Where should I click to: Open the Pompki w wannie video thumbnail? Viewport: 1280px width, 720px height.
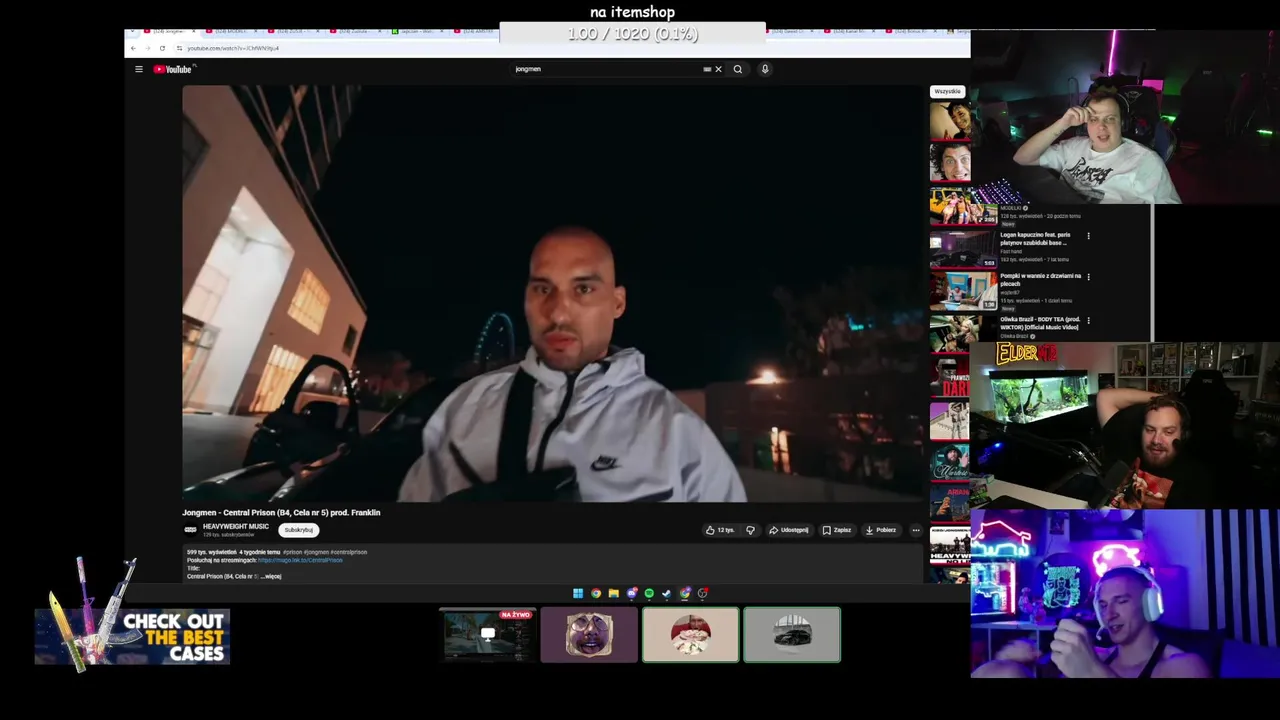tap(964, 290)
